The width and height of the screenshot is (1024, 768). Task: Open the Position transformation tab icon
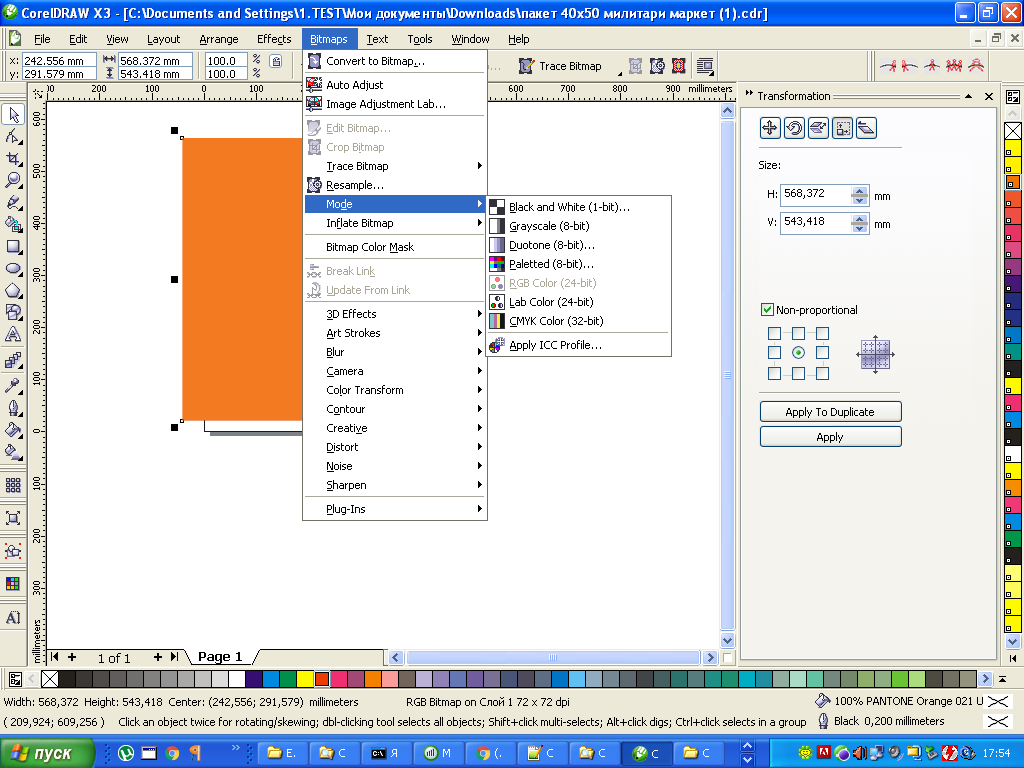770,128
